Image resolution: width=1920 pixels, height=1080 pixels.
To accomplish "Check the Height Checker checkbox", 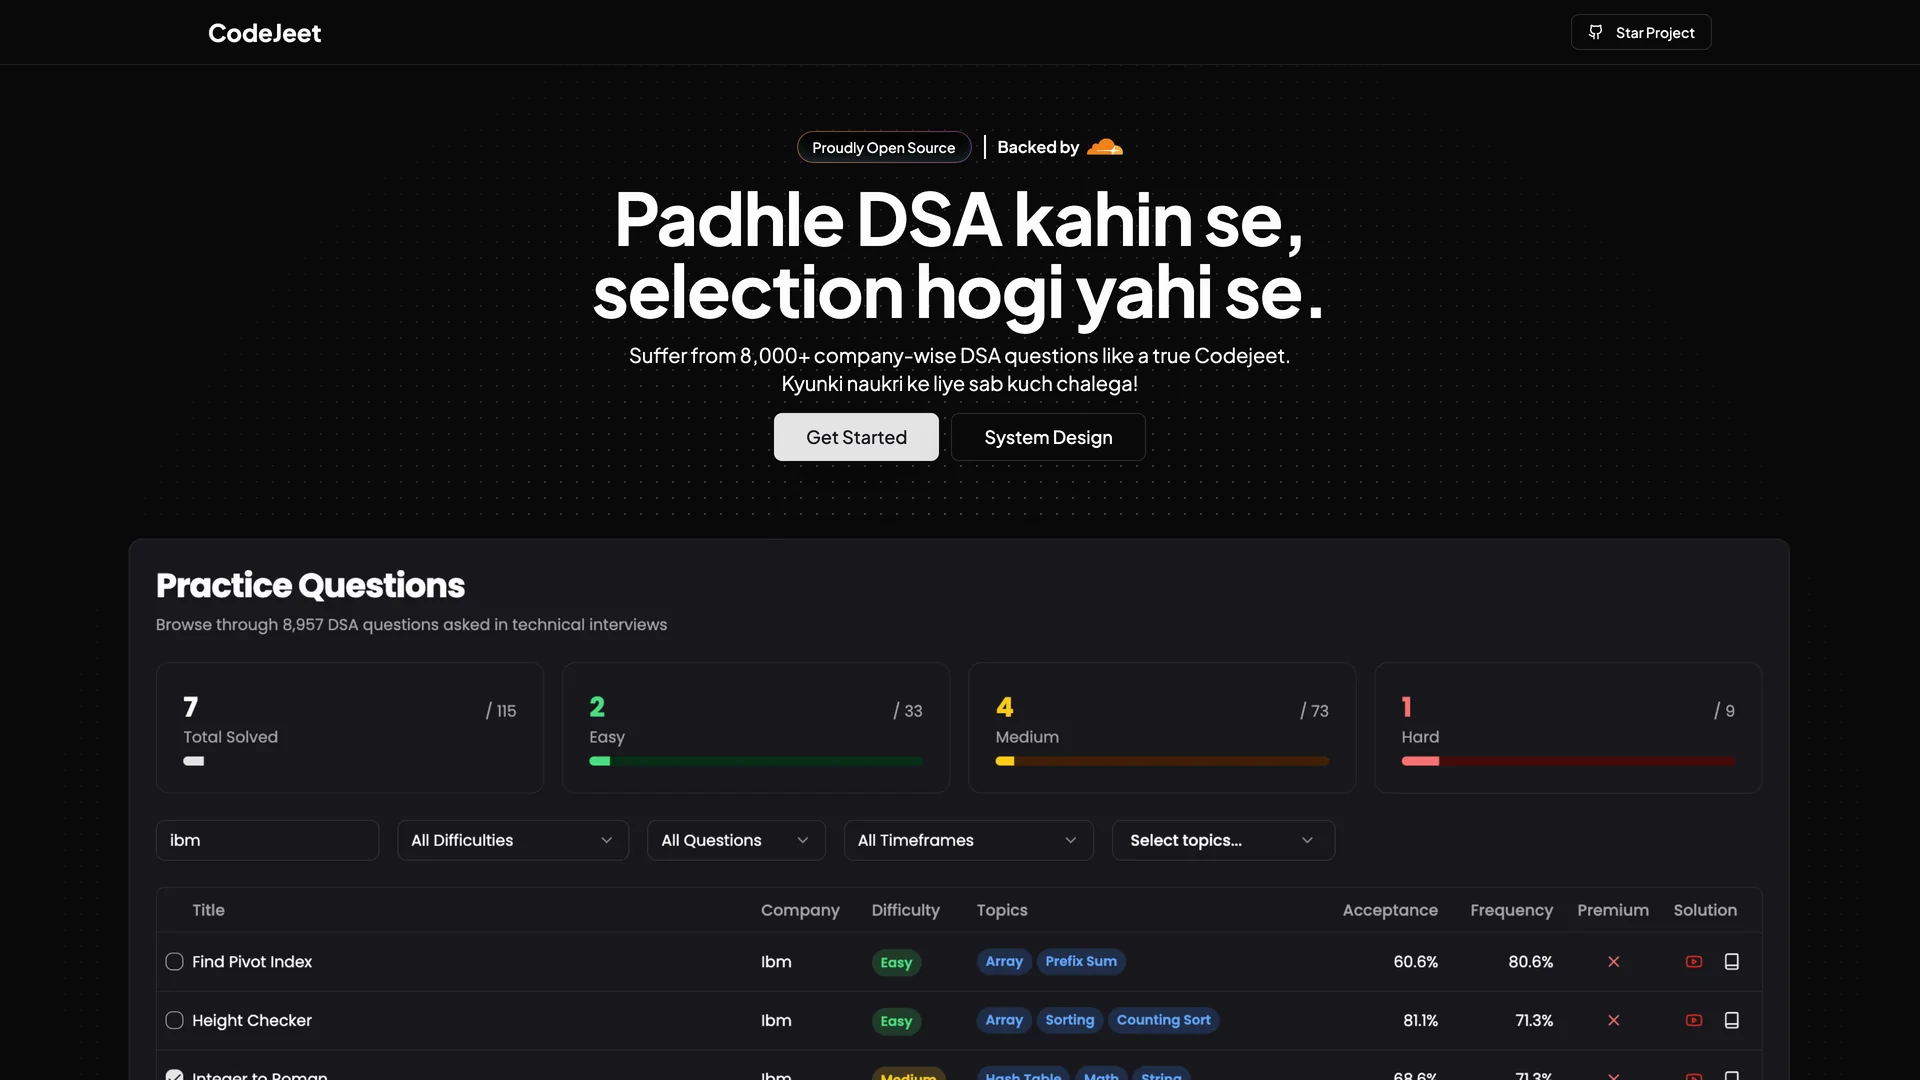I will pyautogui.click(x=173, y=1020).
